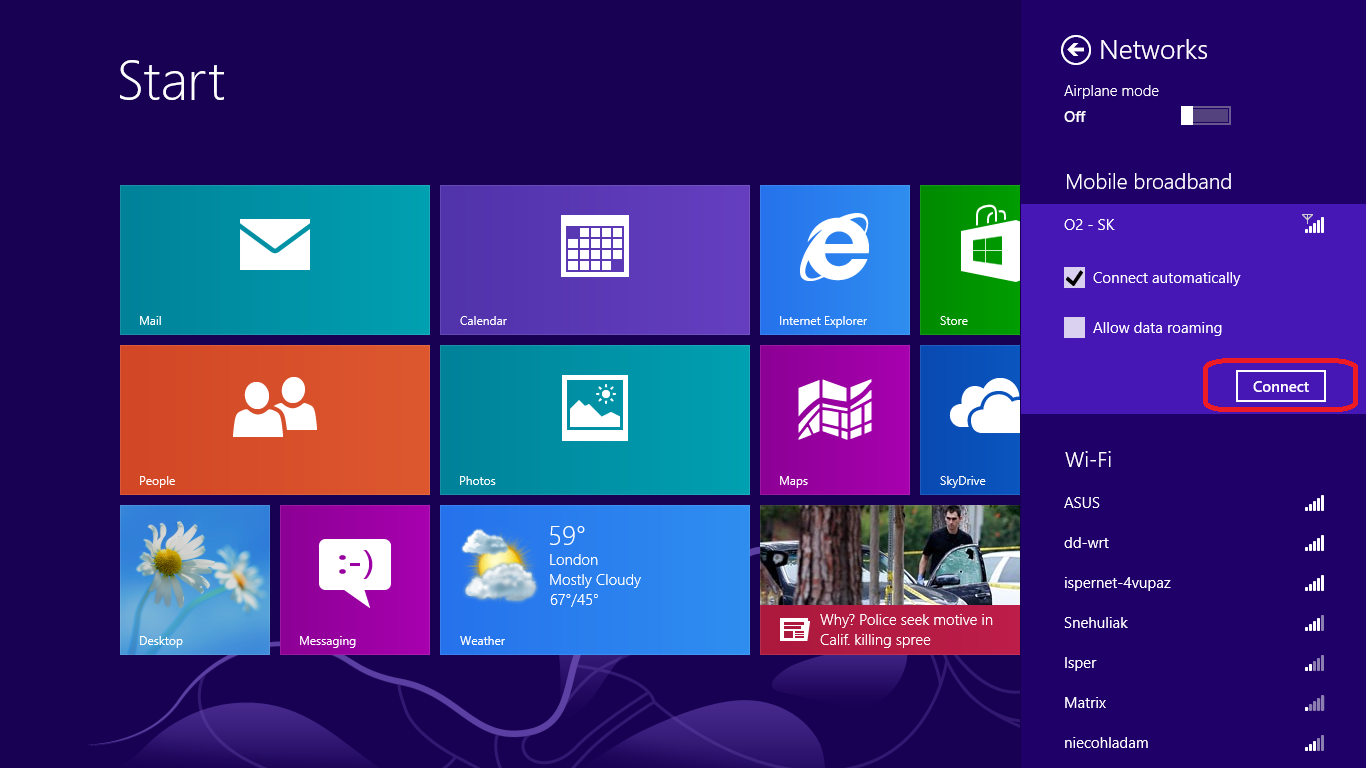
Task: Open Internet Explorer tile
Action: (x=834, y=259)
